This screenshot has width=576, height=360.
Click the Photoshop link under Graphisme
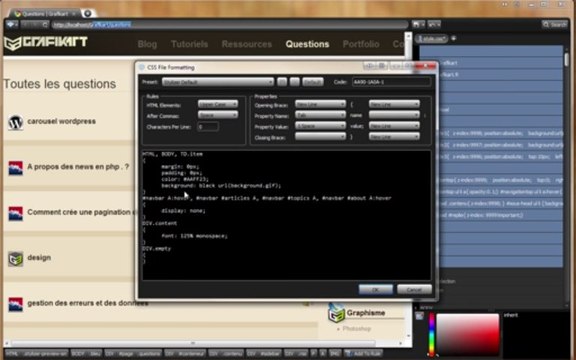357,329
